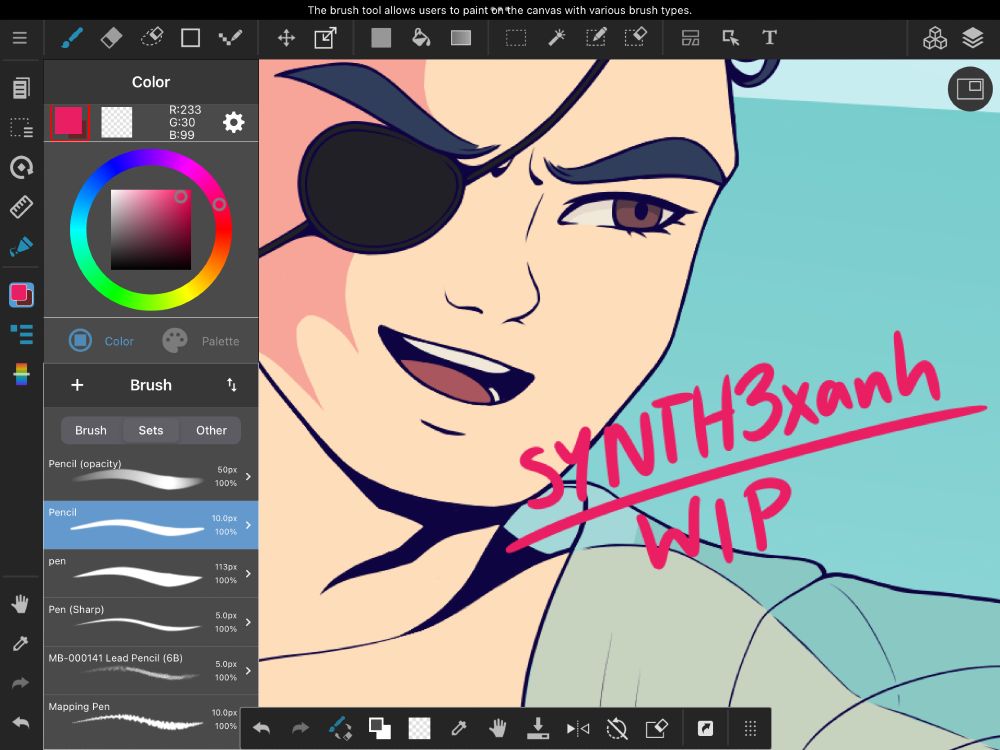Expand MB-000141 Lead Pencil (6B) chevron
The image size is (1000, 750).
248,670
